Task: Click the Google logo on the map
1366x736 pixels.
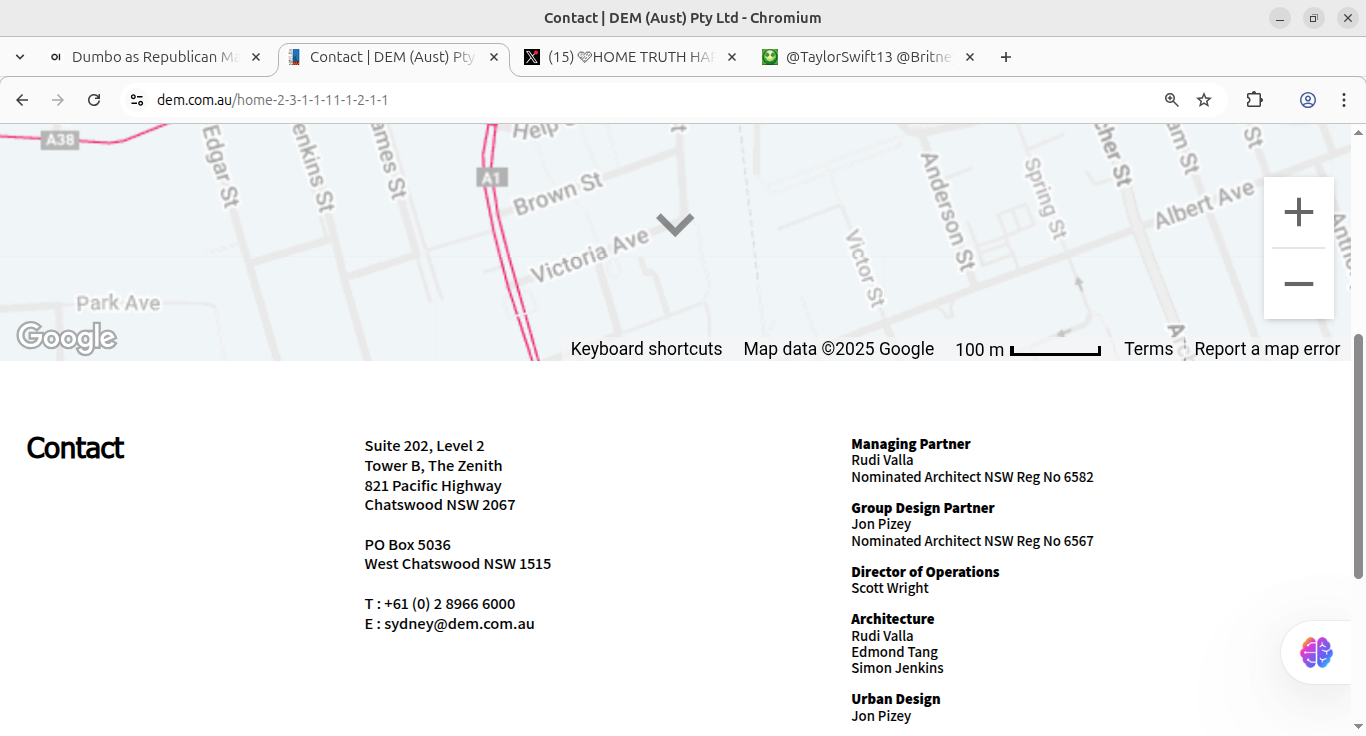Action: [x=67, y=338]
